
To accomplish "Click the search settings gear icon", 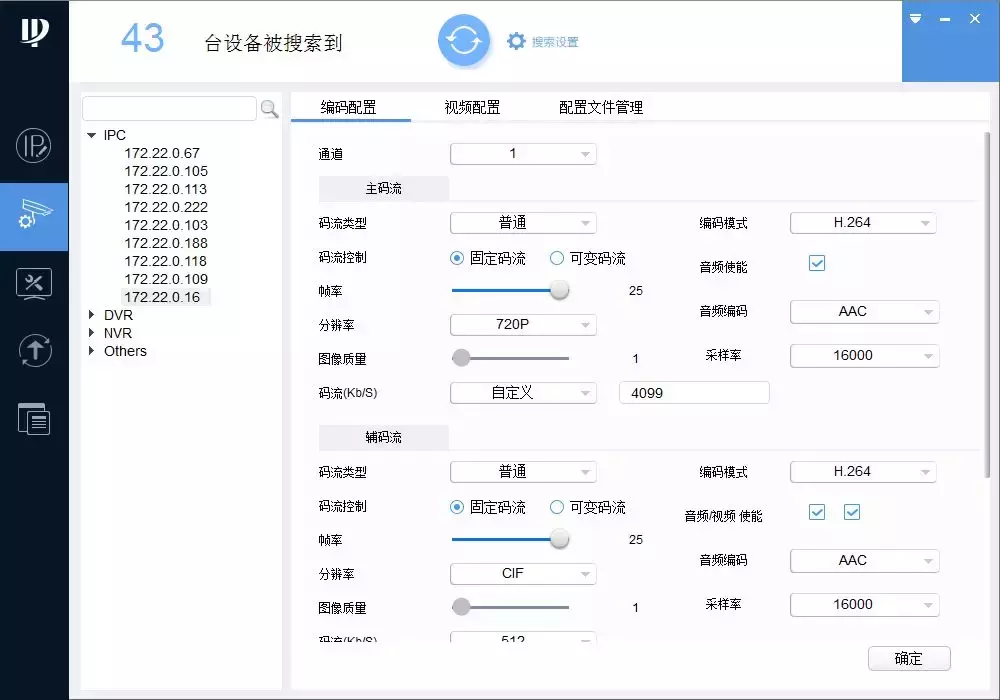I will [x=516, y=41].
